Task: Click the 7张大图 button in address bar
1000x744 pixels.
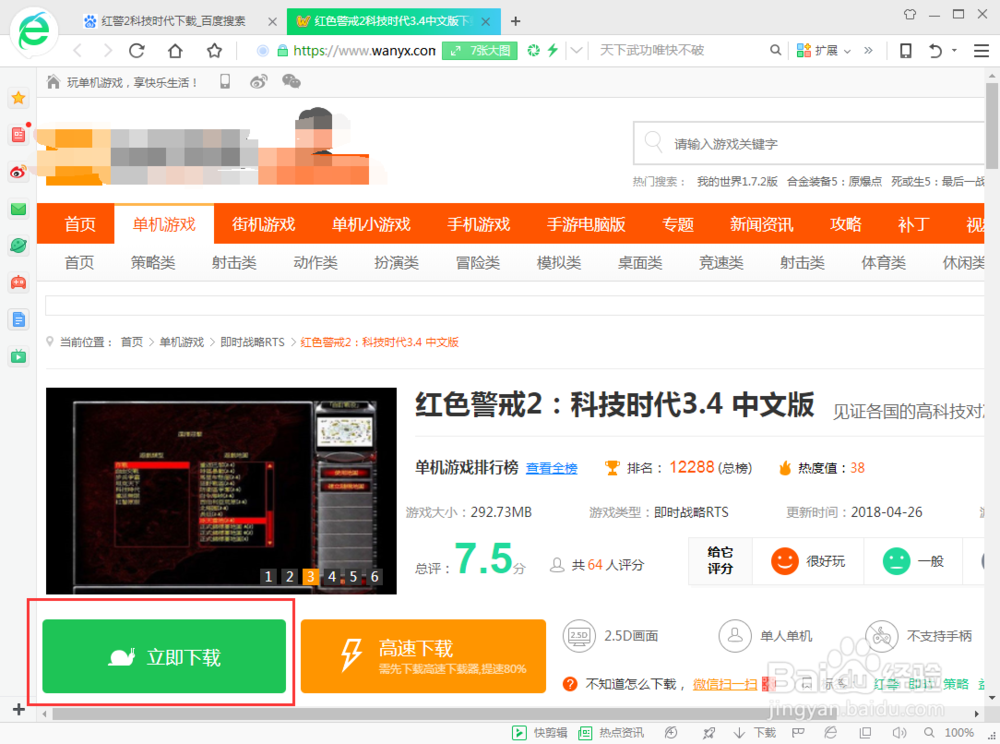Action: (x=480, y=50)
